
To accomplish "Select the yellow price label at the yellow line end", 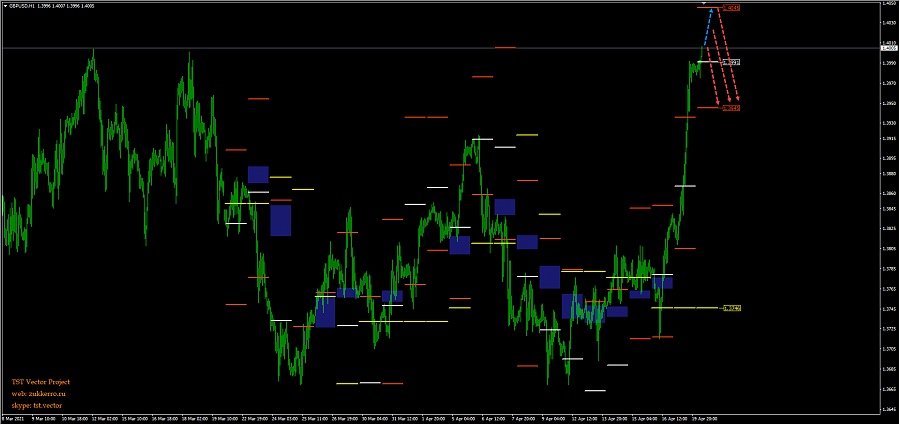I will coord(732,308).
